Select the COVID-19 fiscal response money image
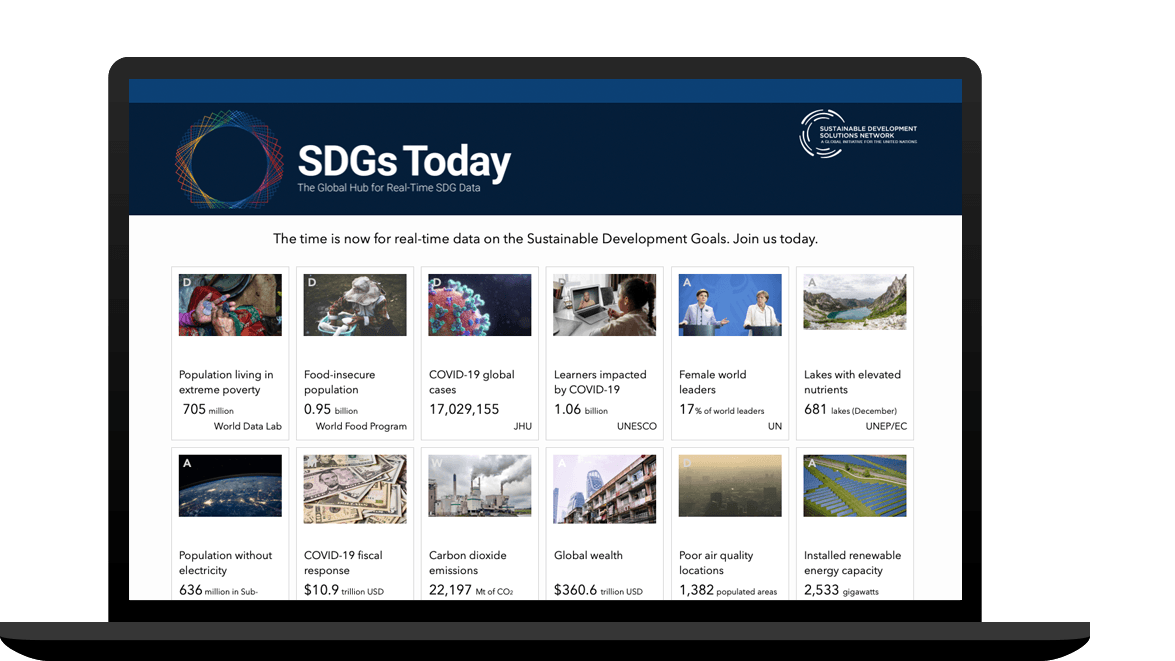This screenshot has width=1175, height=661. point(355,489)
